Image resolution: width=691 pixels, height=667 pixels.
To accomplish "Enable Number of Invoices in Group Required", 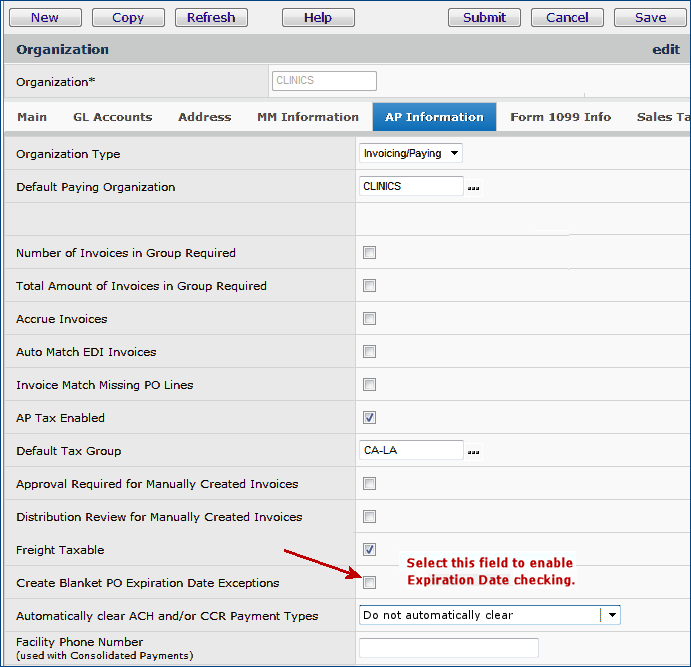I will click(x=369, y=253).
